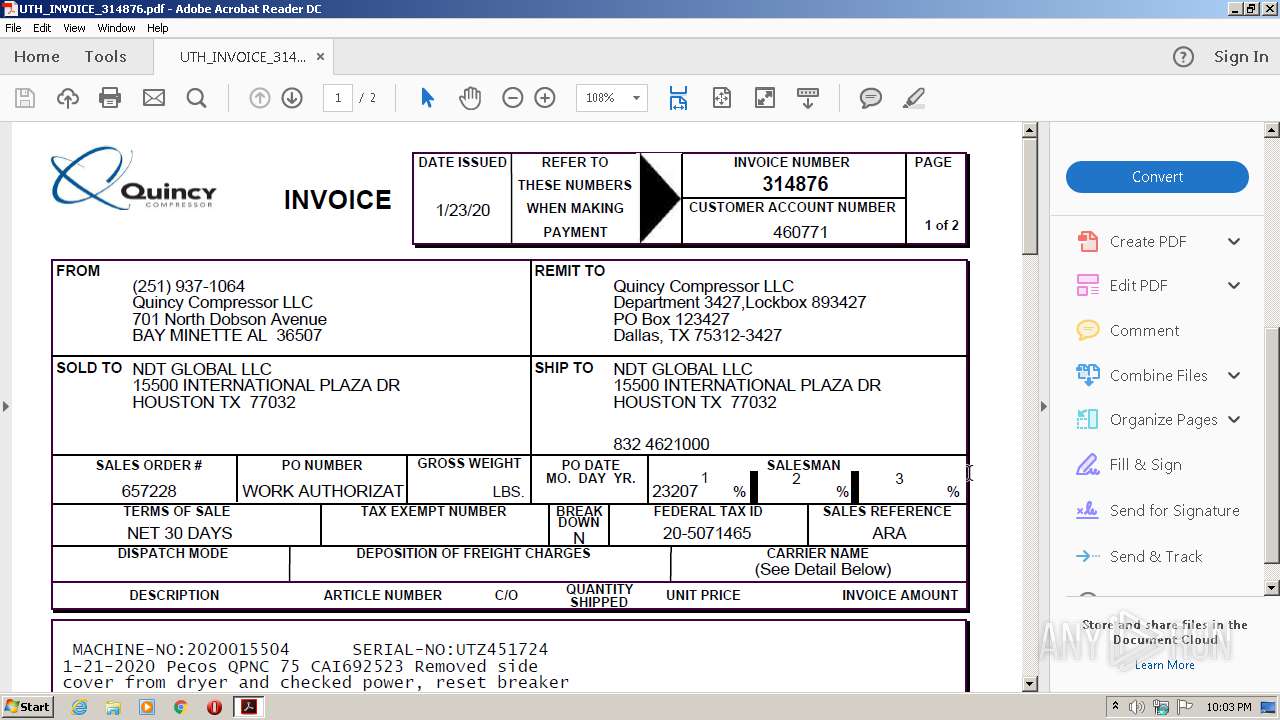This screenshot has width=1280, height=720.
Task: Open the View menu
Action: (75, 28)
